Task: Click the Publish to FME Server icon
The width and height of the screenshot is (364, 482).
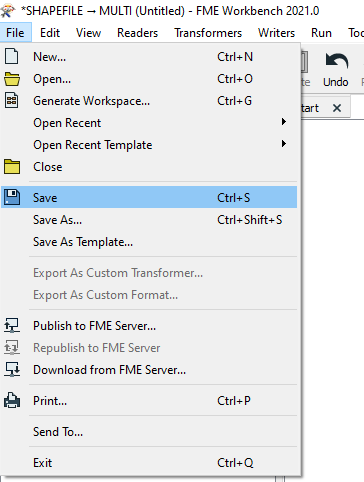Action: click(12, 325)
